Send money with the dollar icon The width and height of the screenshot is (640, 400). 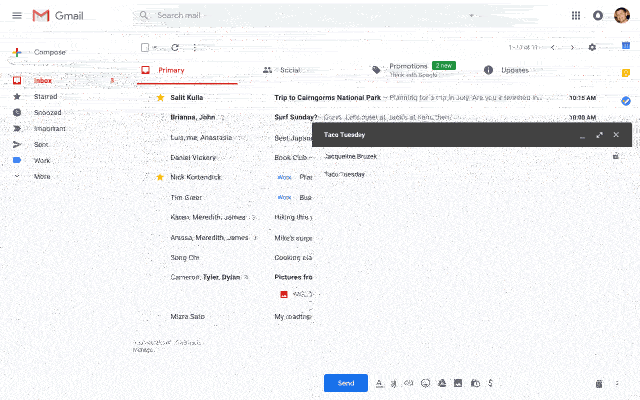pyautogui.click(x=491, y=383)
